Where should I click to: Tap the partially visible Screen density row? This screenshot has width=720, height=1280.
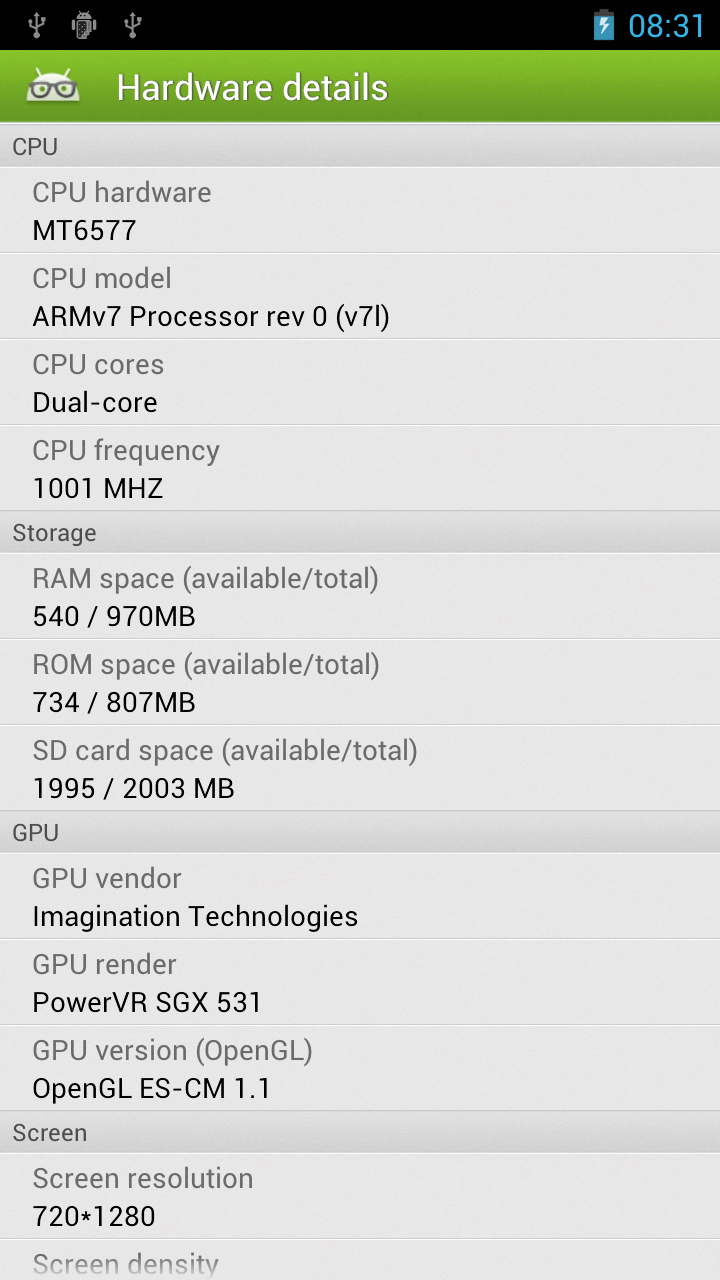pyautogui.click(x=360, y=1262)
